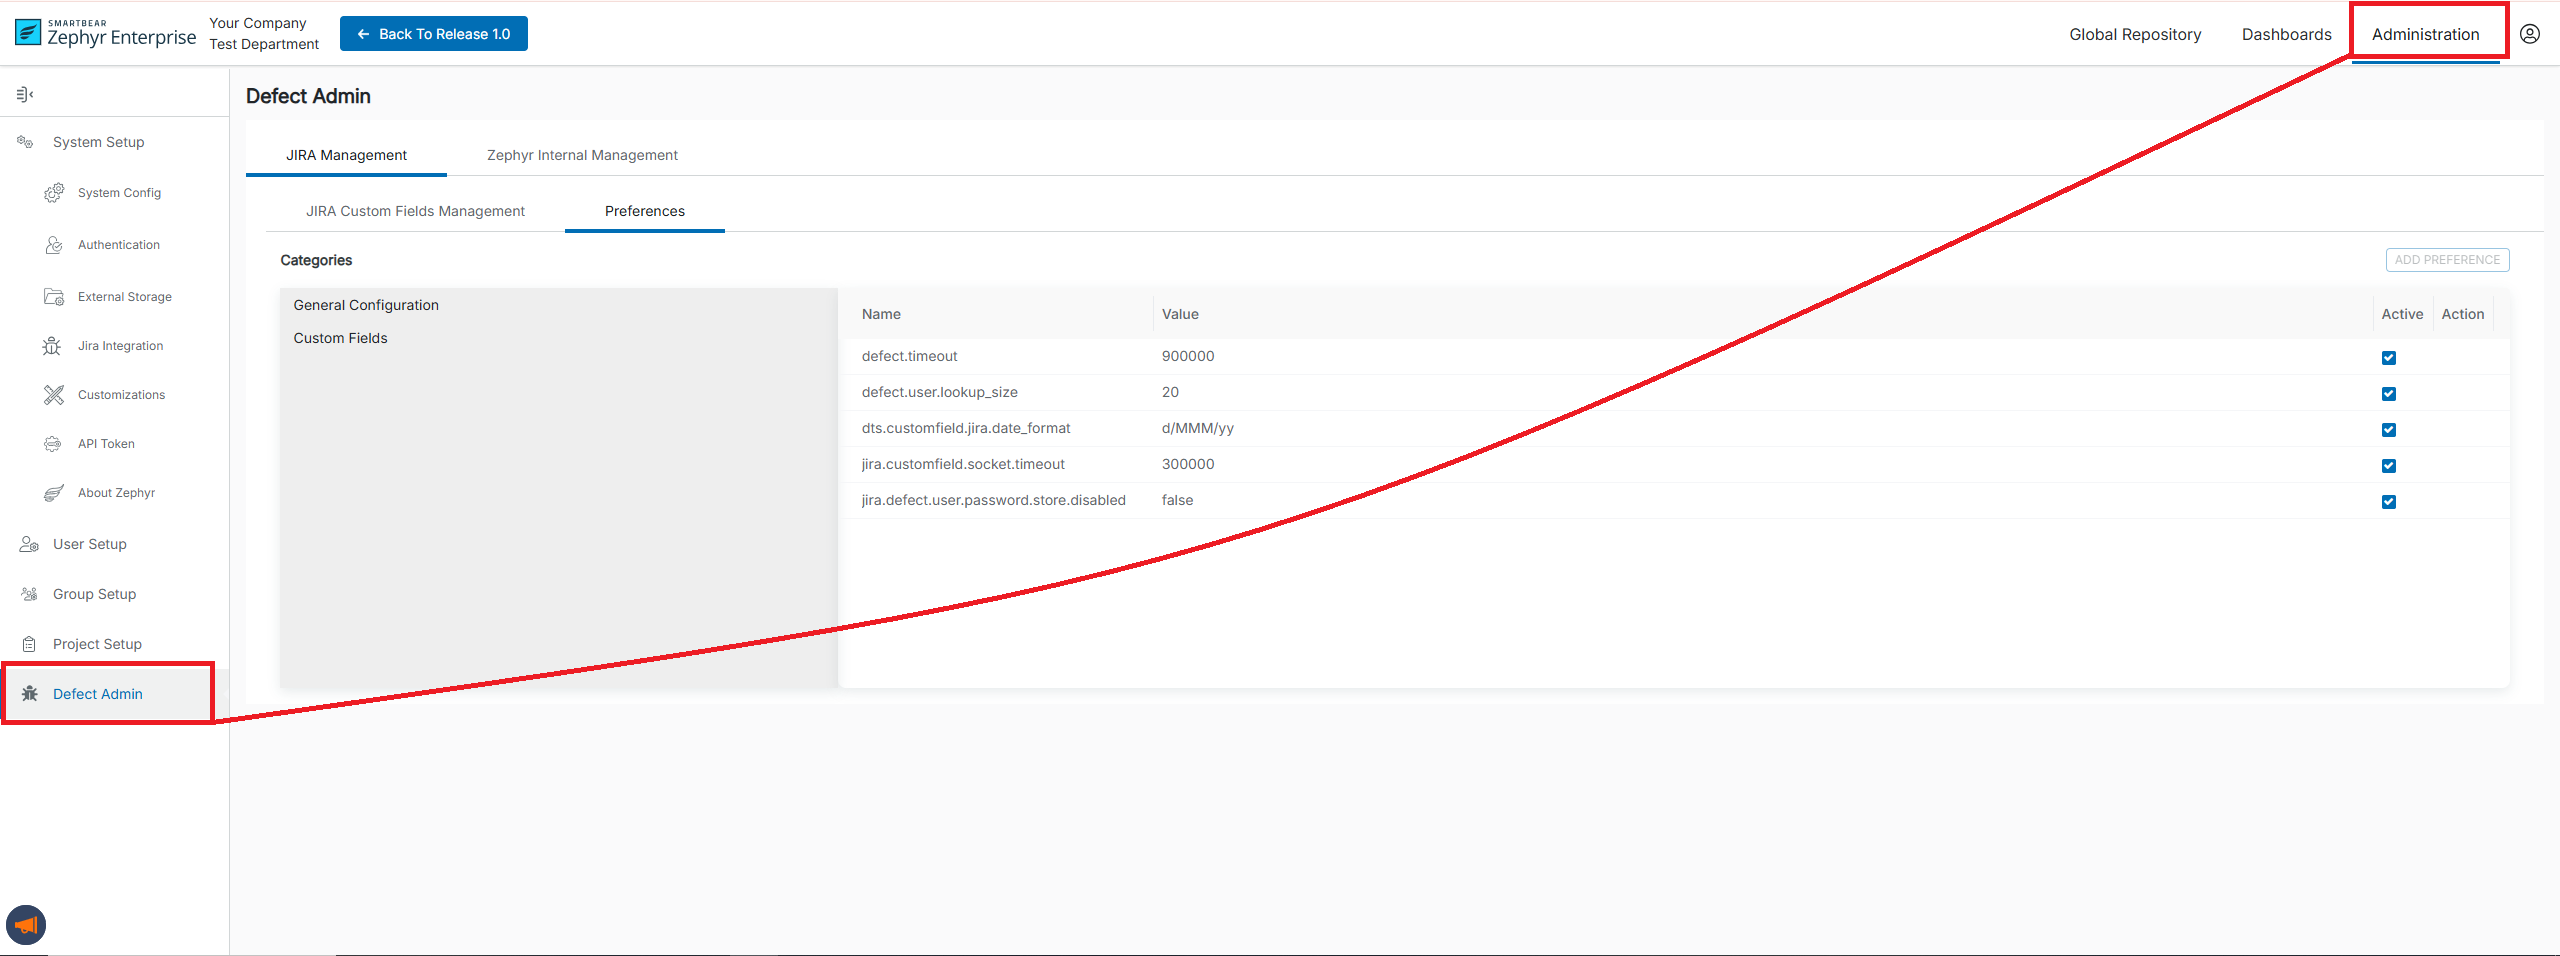Open the JIRA Custom Fields Management tab
This screenshot has width=2560, height=956.
click(x=415, y=211)
